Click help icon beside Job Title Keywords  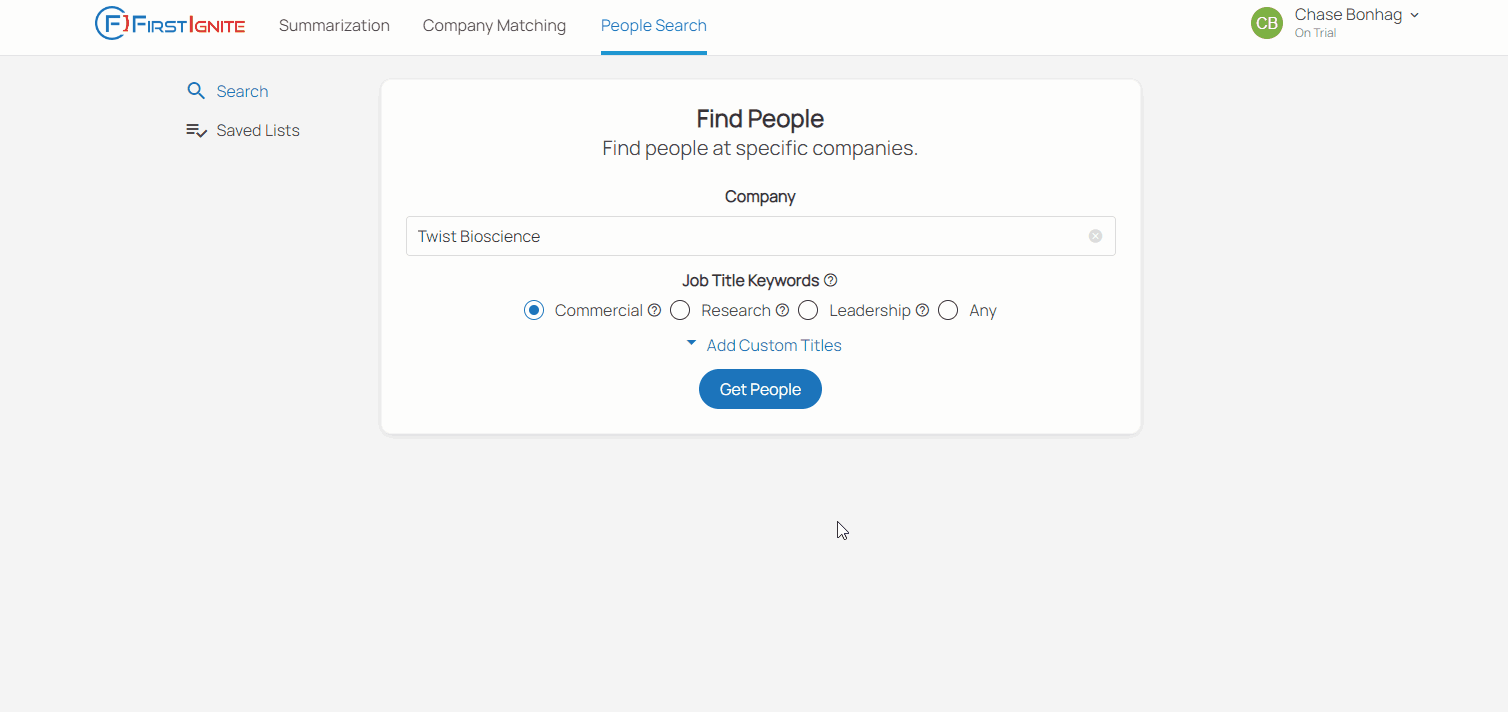click(x=830, y=281)
